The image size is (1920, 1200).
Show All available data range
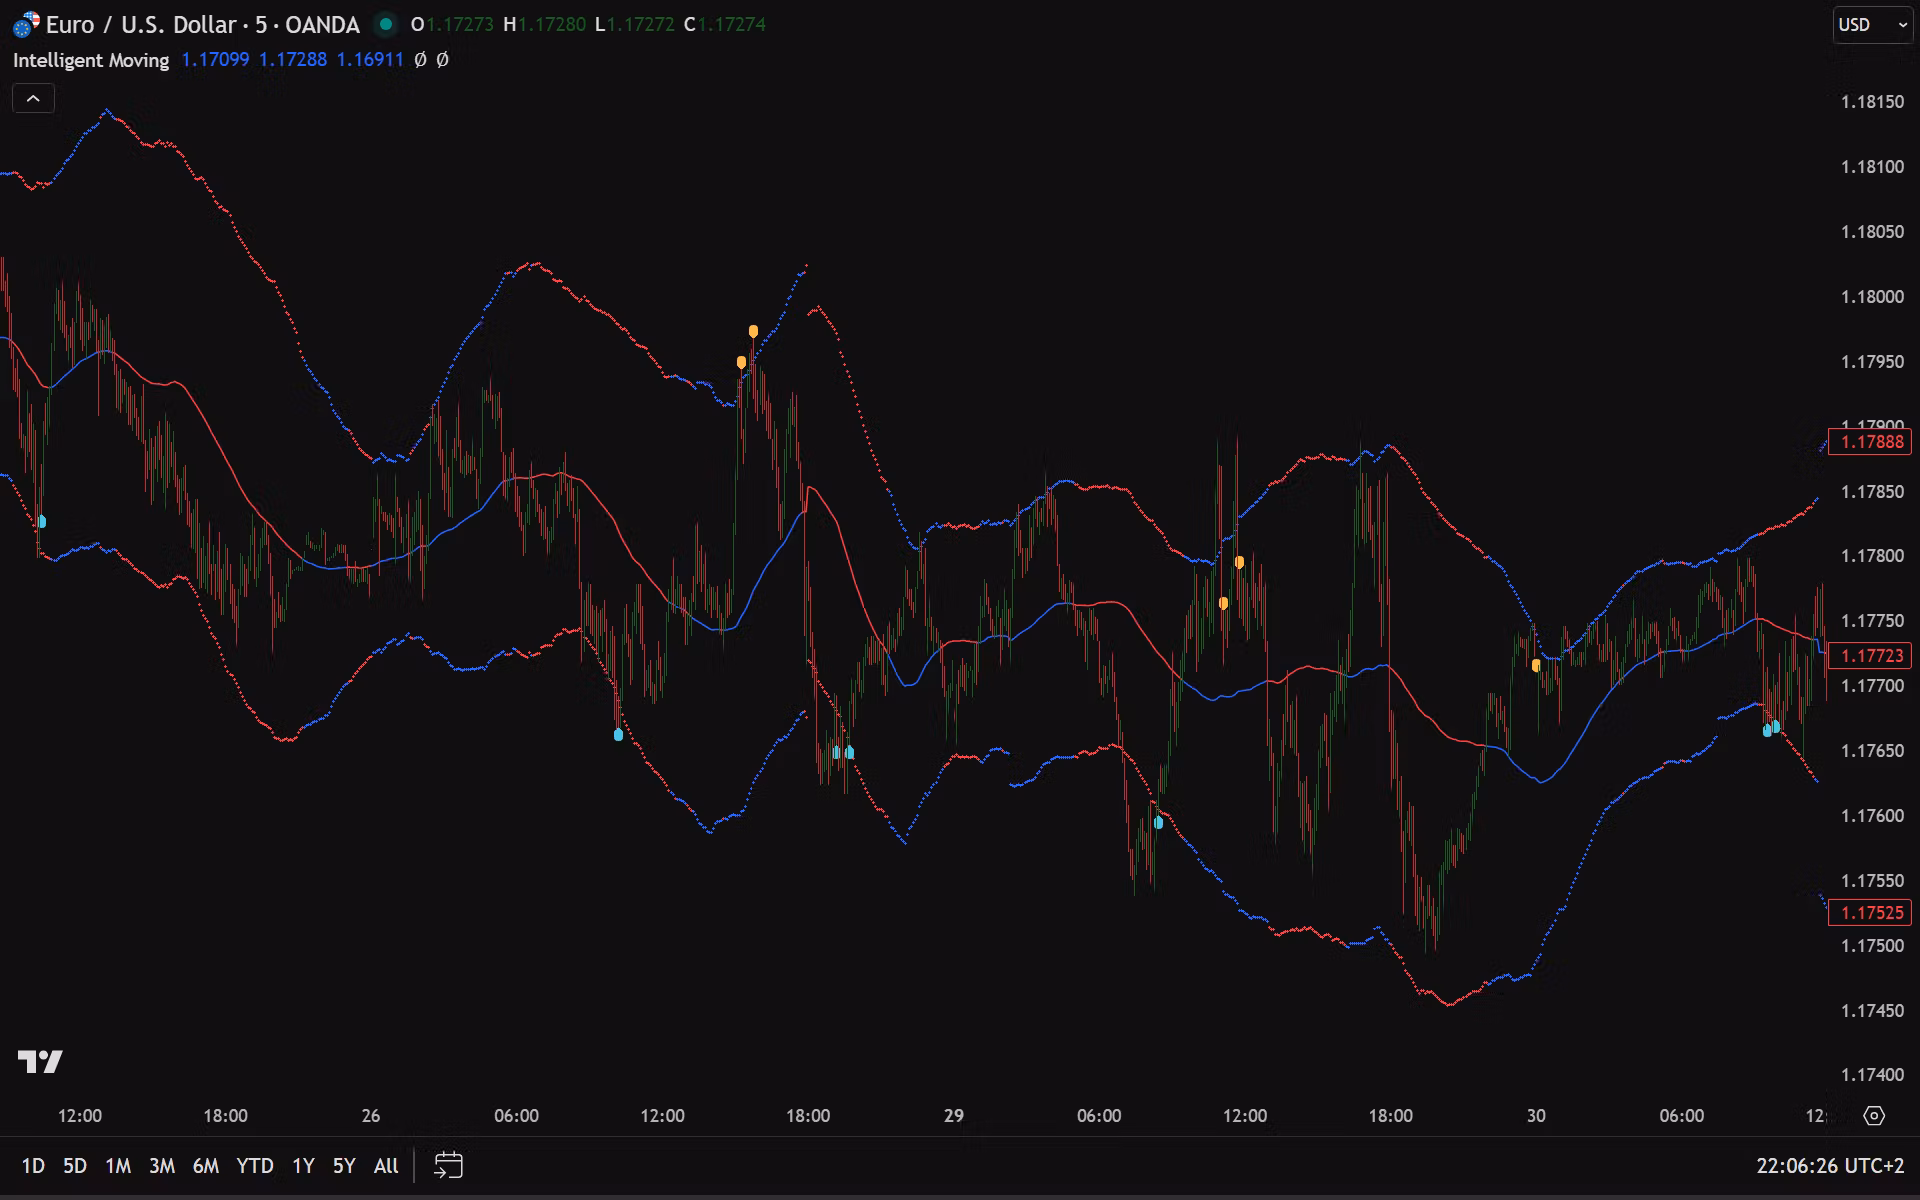coord(385,1165)
